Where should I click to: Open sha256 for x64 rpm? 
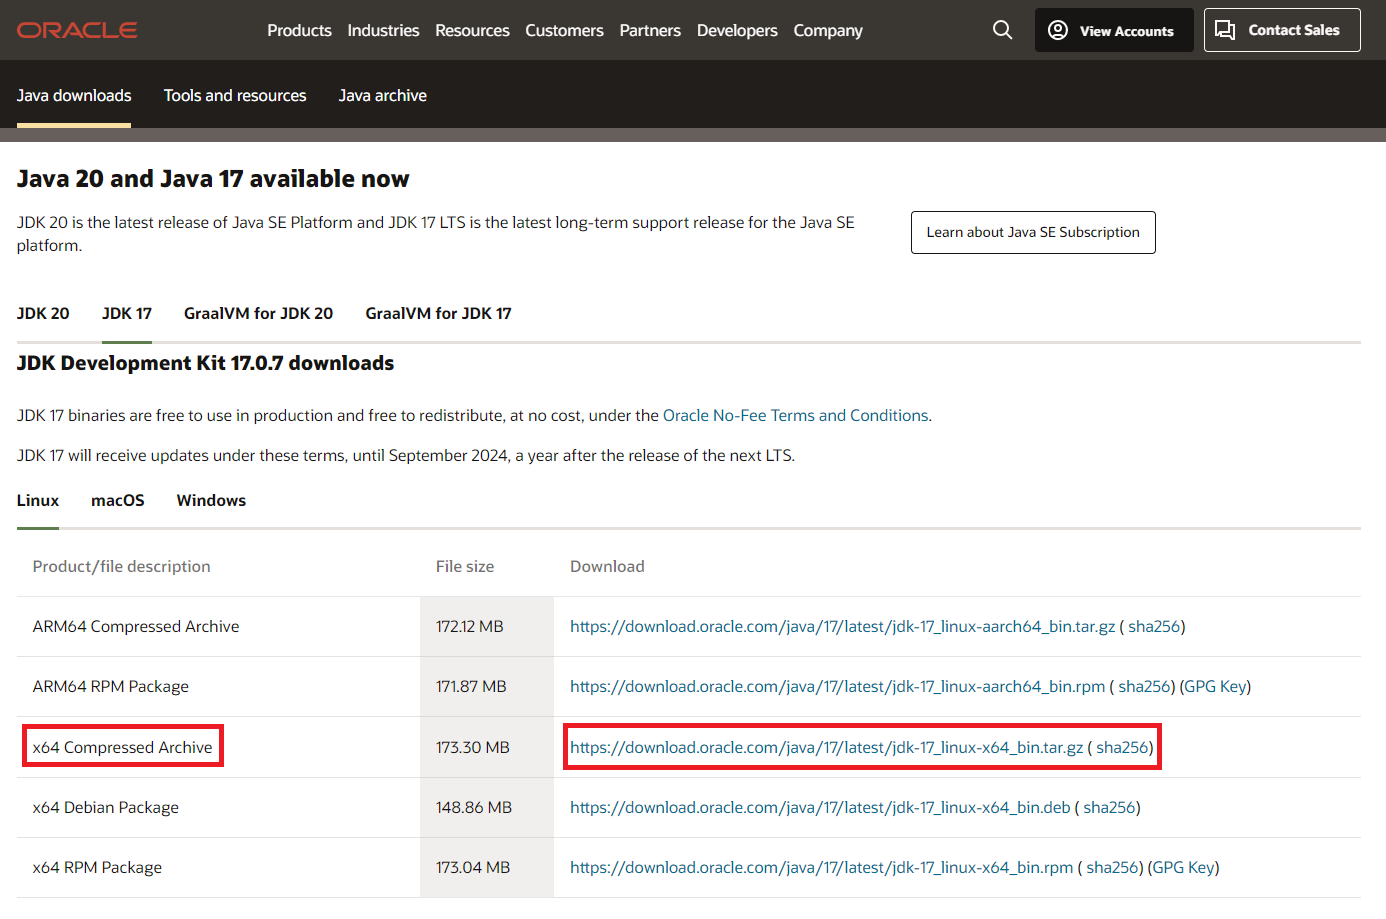pos(1112,867)
